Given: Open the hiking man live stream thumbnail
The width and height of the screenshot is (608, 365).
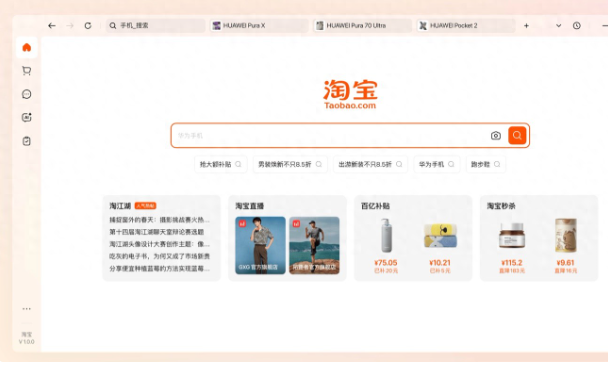Looking at the screenshot, I should [x=314, y=246].
